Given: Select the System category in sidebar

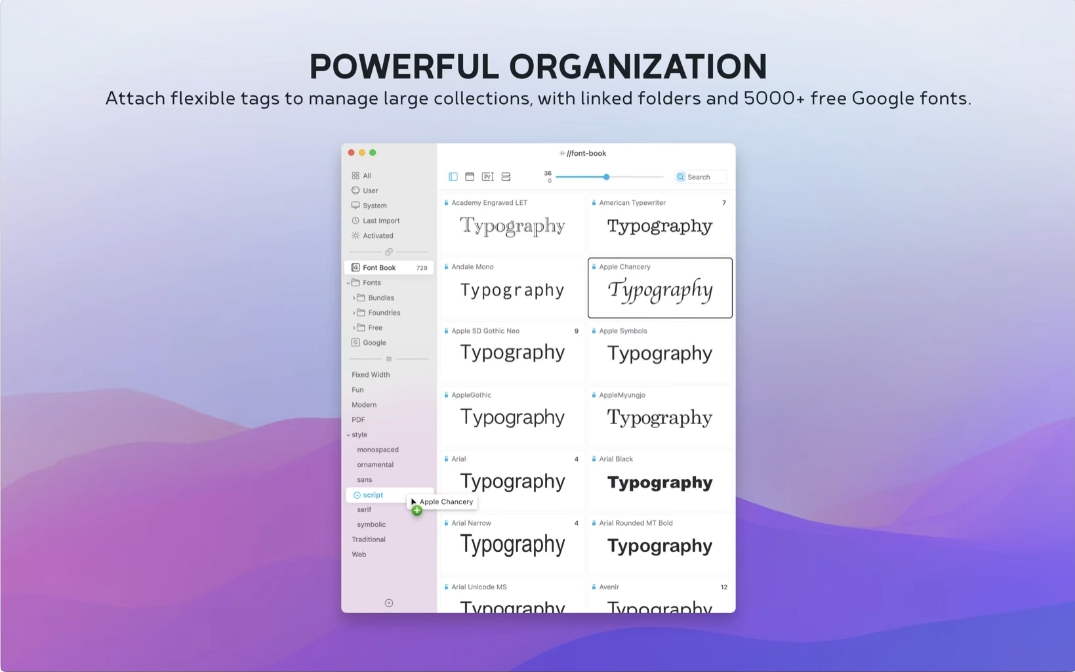Looking at the screenshot, I should [x=374, y=206].
